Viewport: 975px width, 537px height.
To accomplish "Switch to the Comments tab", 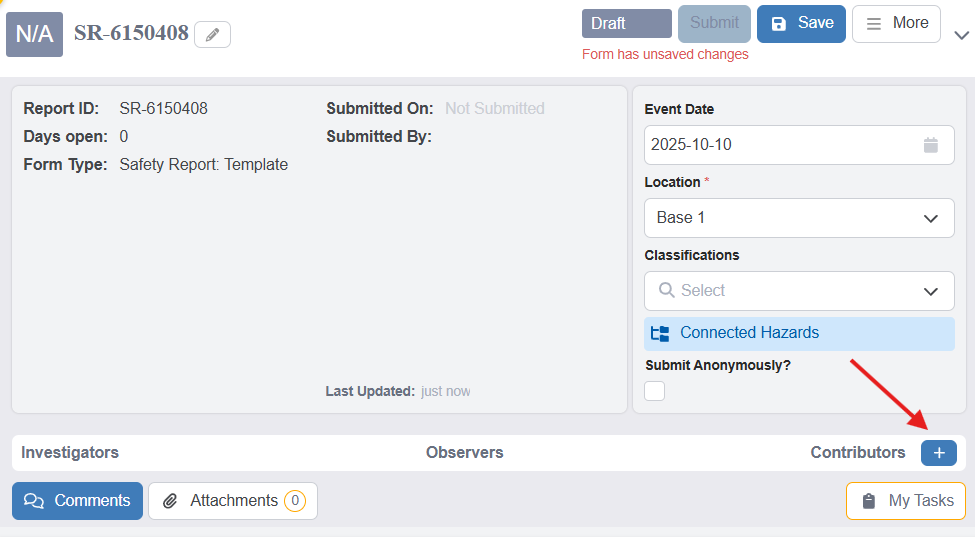I will [x=77, y=501].
